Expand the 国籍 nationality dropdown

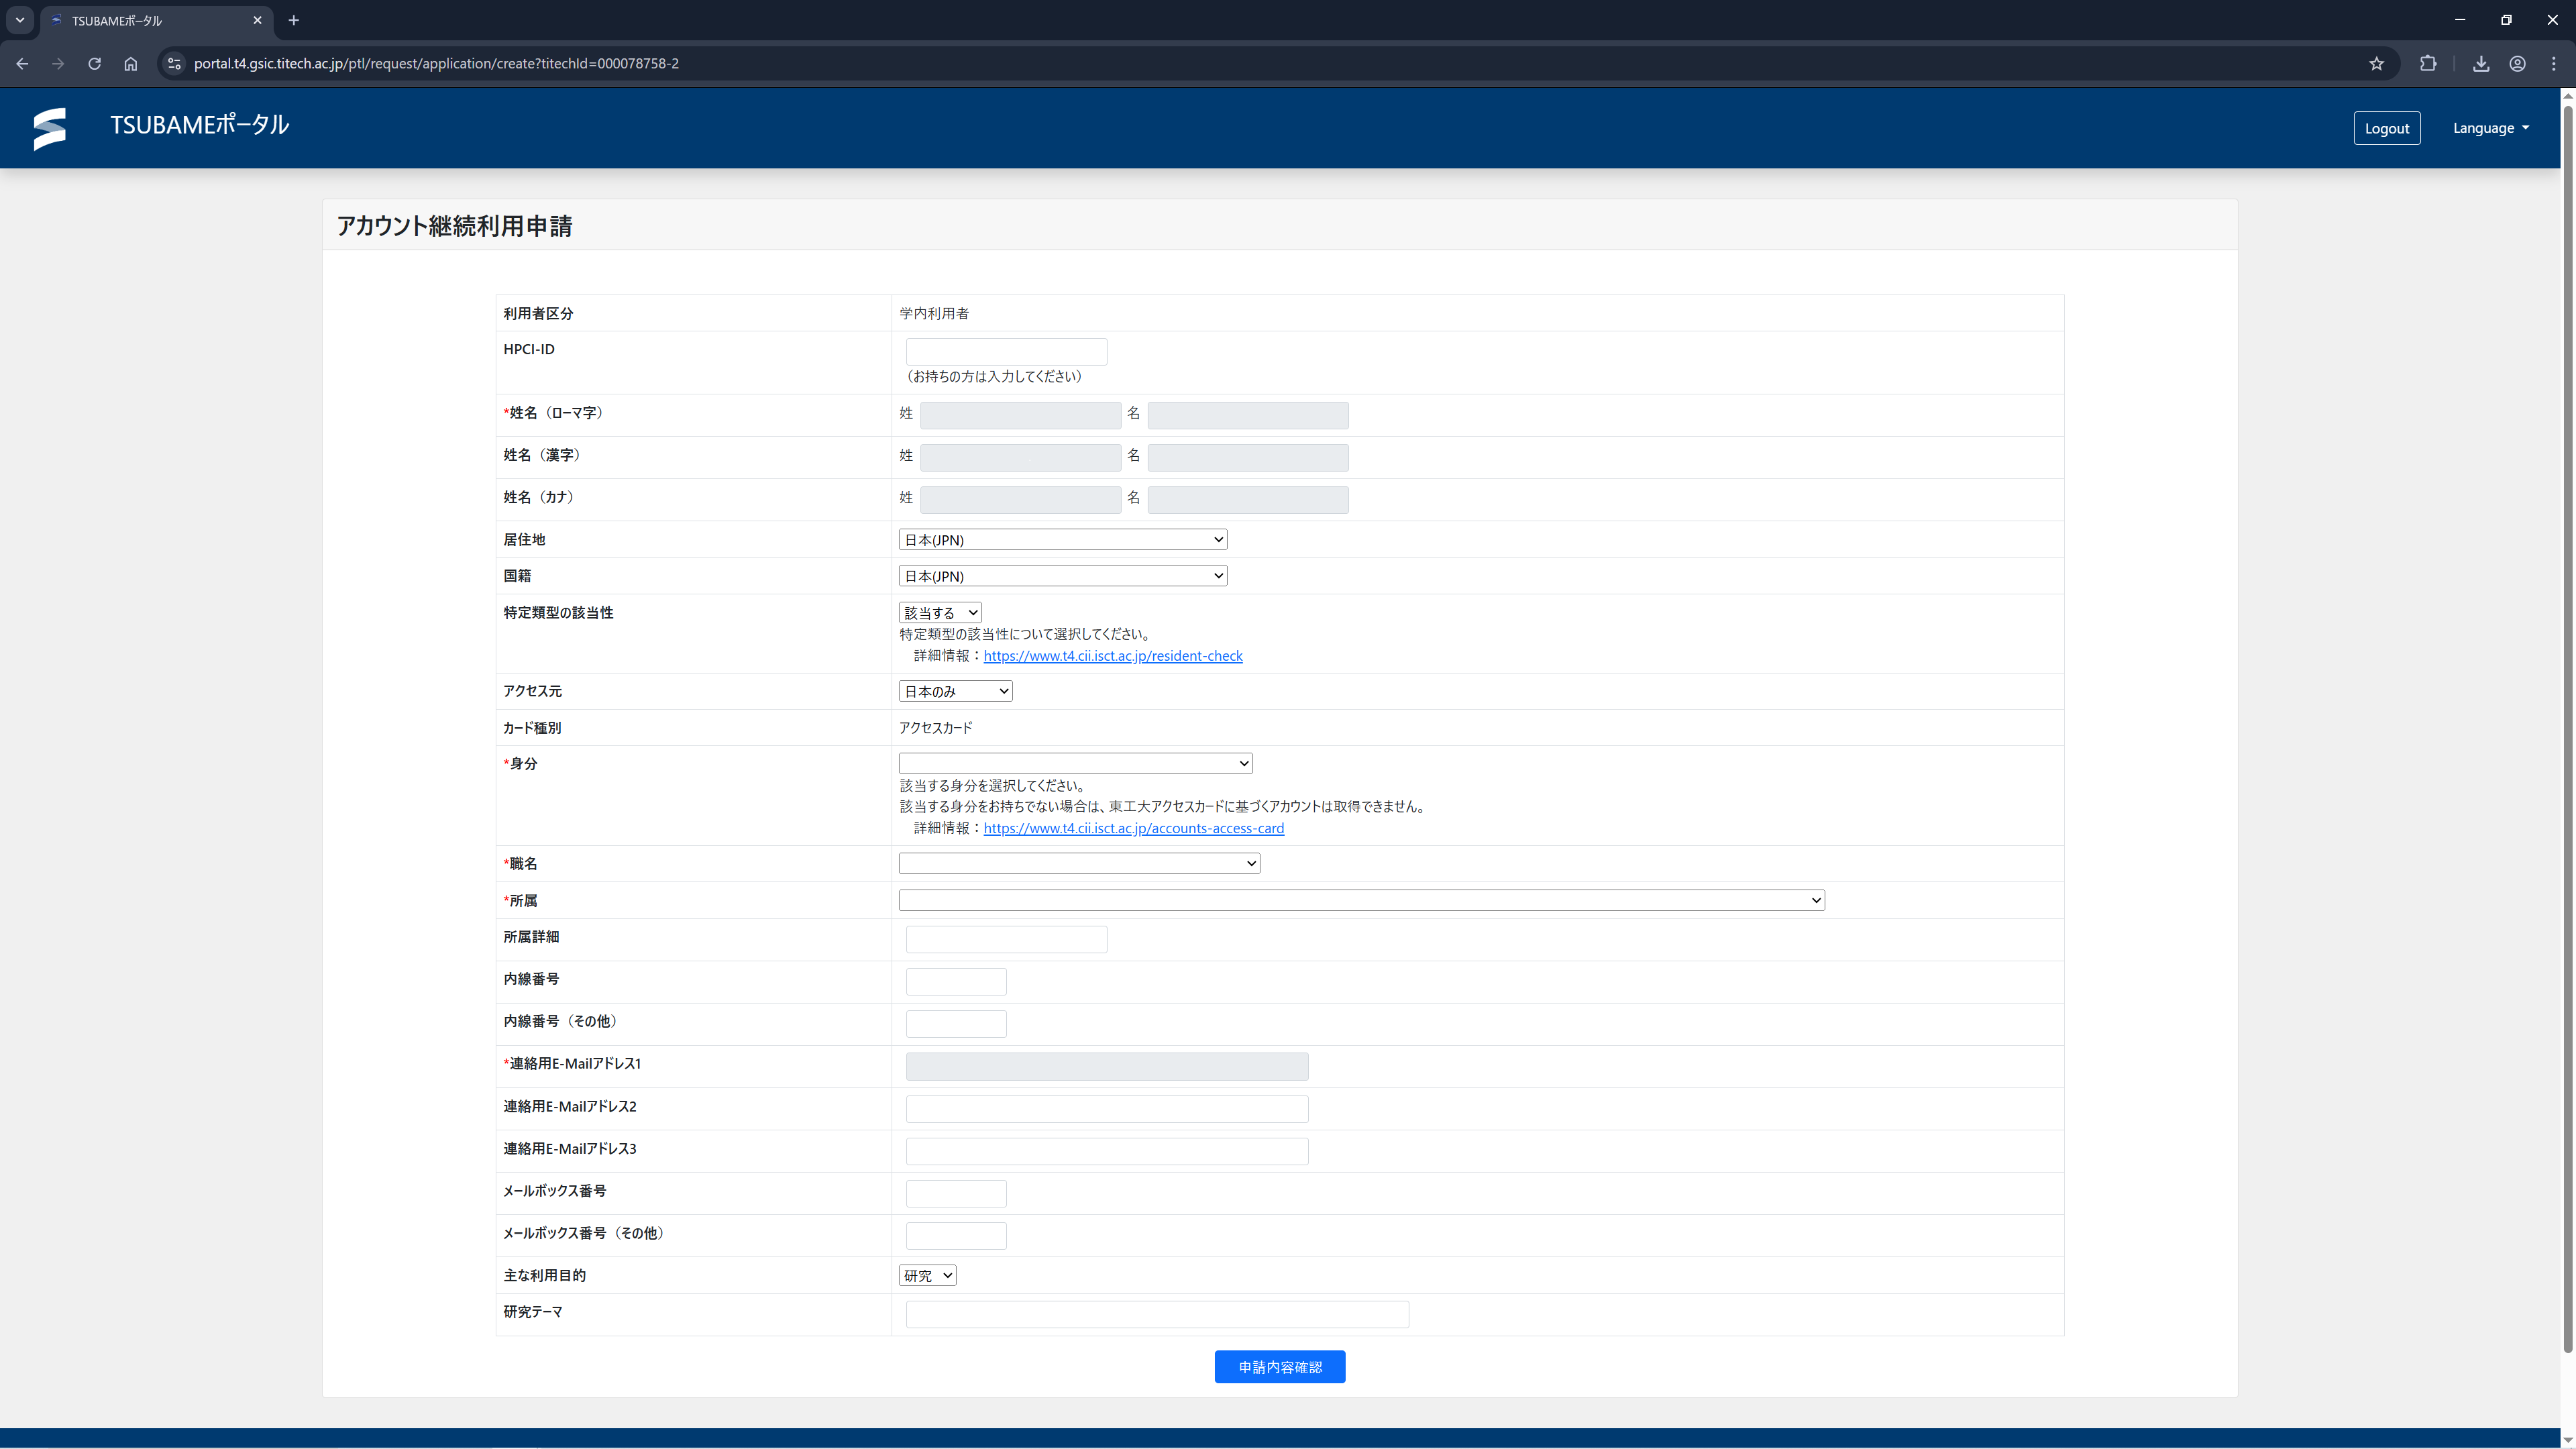coord(1062,576)
